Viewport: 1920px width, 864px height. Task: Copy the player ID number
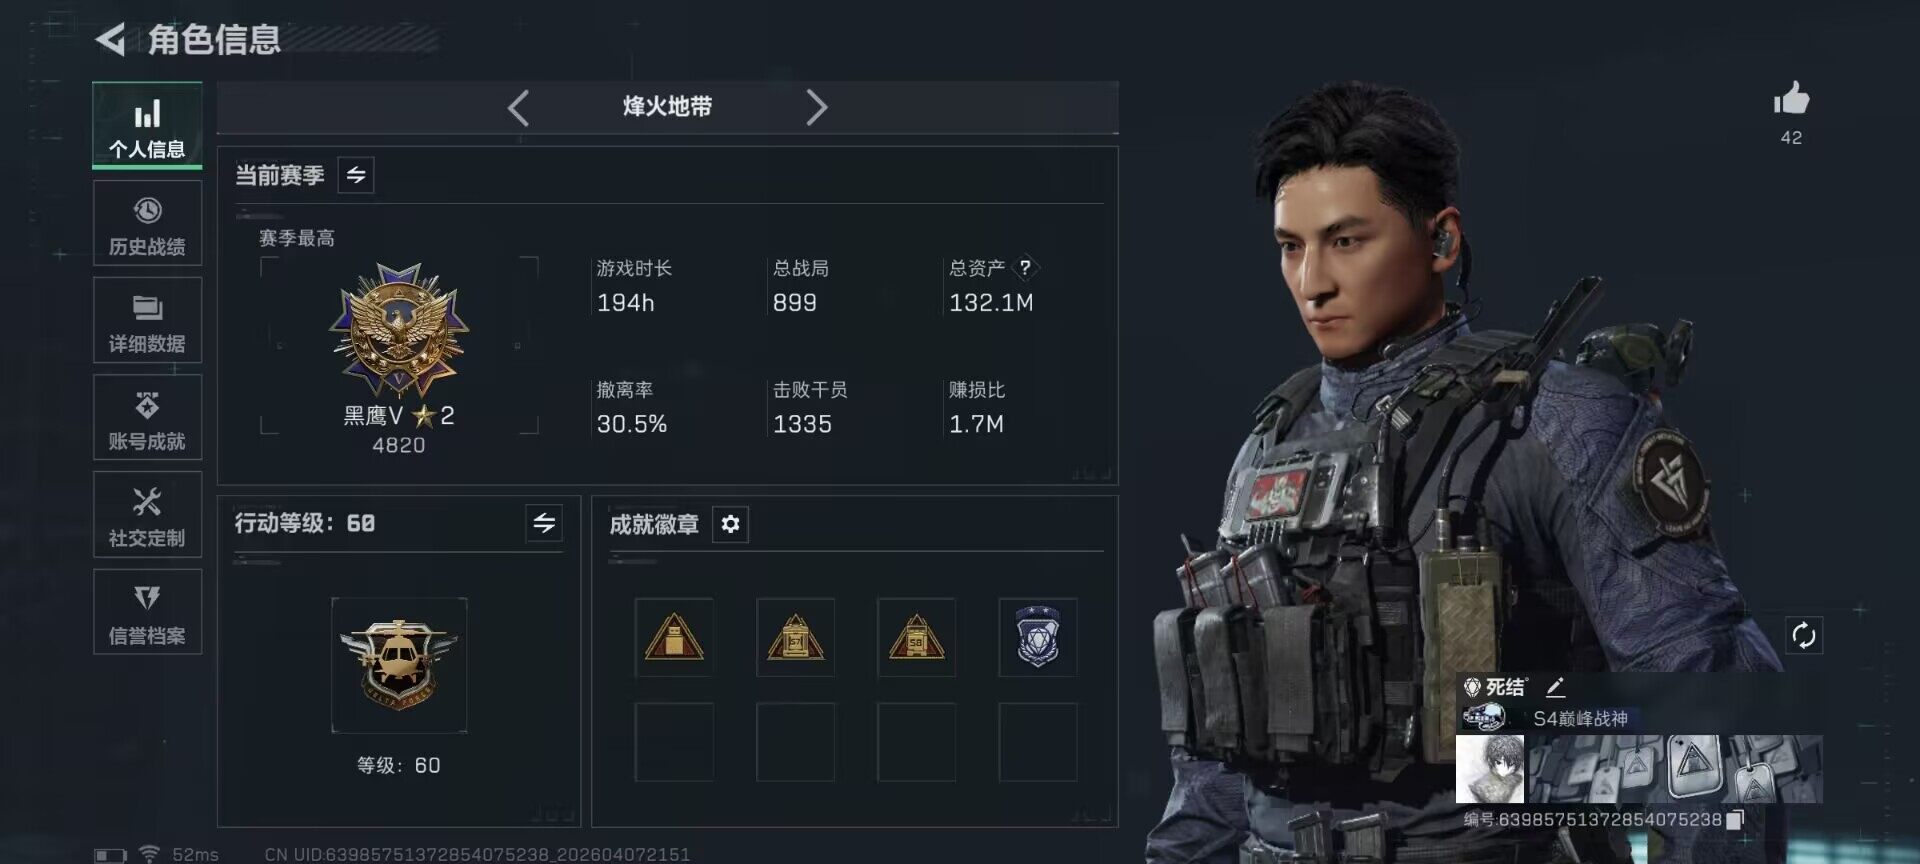pos(1736,819)
